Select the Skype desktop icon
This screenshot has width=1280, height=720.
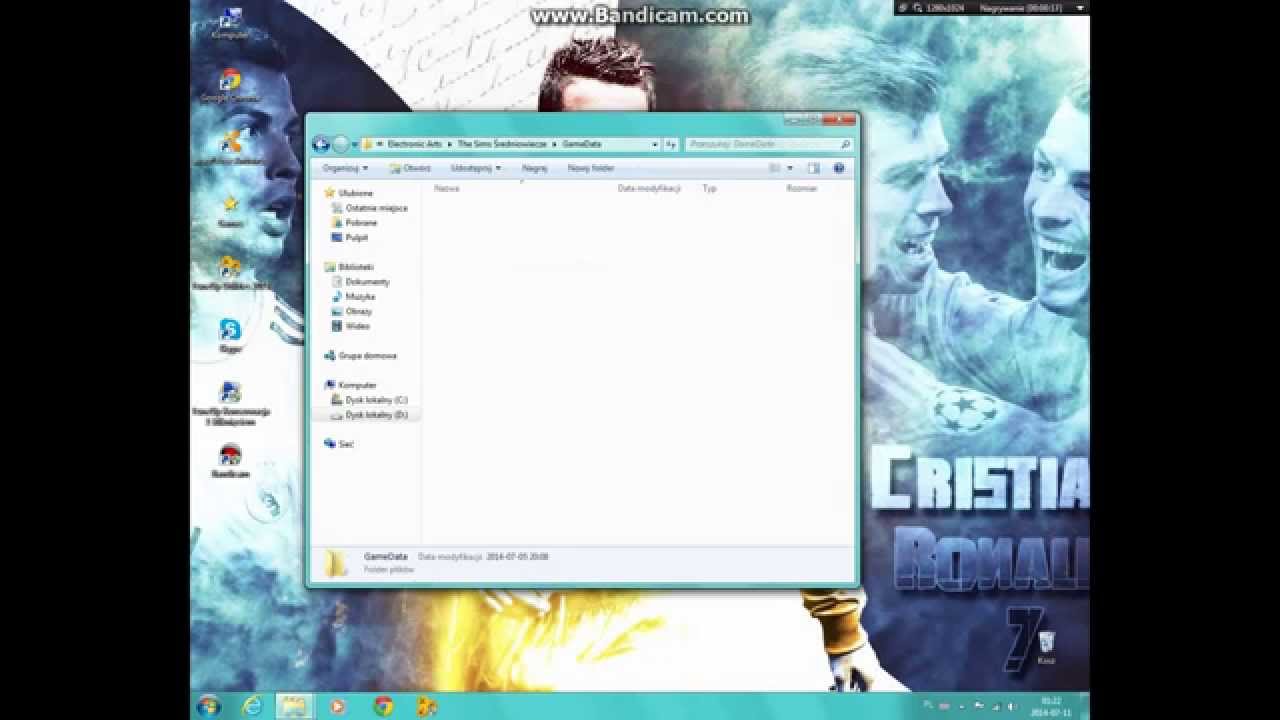tap(230, 336)
